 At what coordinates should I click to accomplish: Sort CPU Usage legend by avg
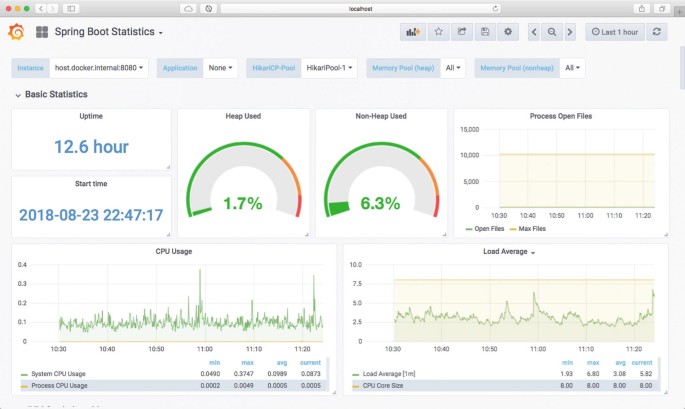coord(282,363)
